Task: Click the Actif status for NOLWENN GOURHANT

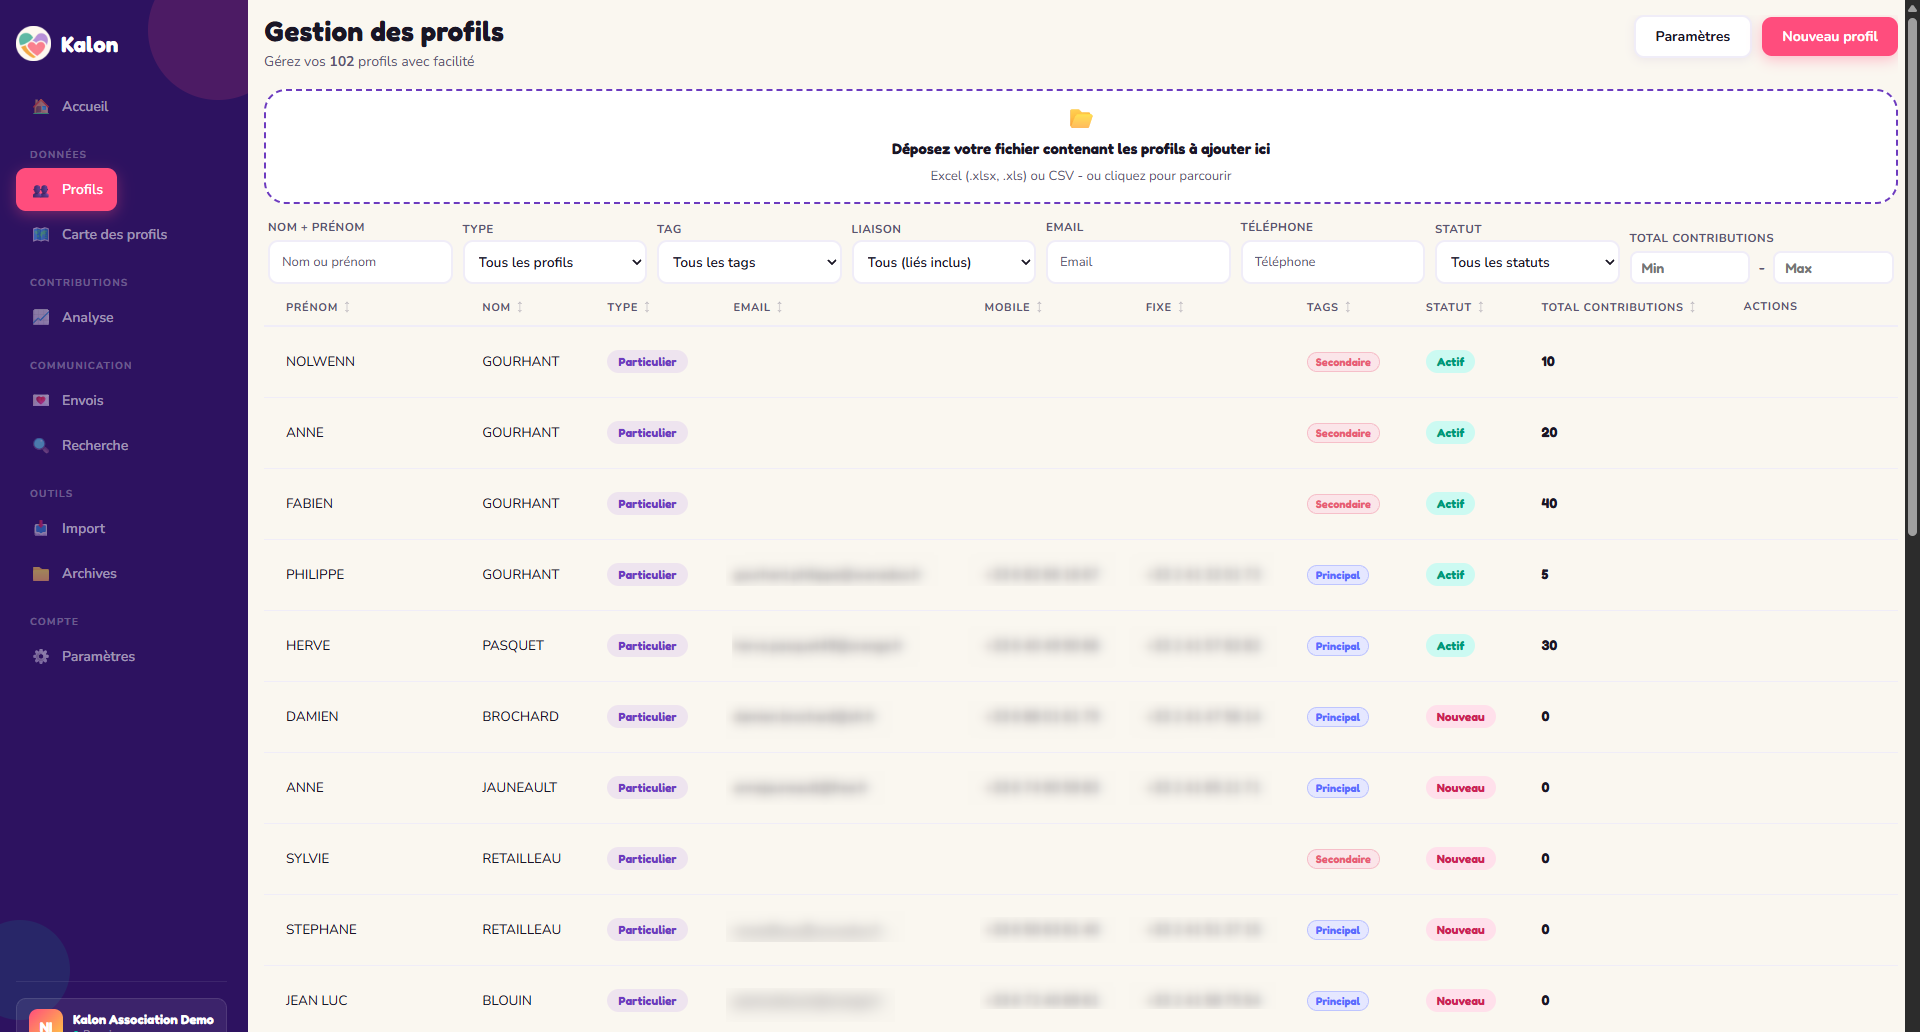Action: tap(1450, 362)
